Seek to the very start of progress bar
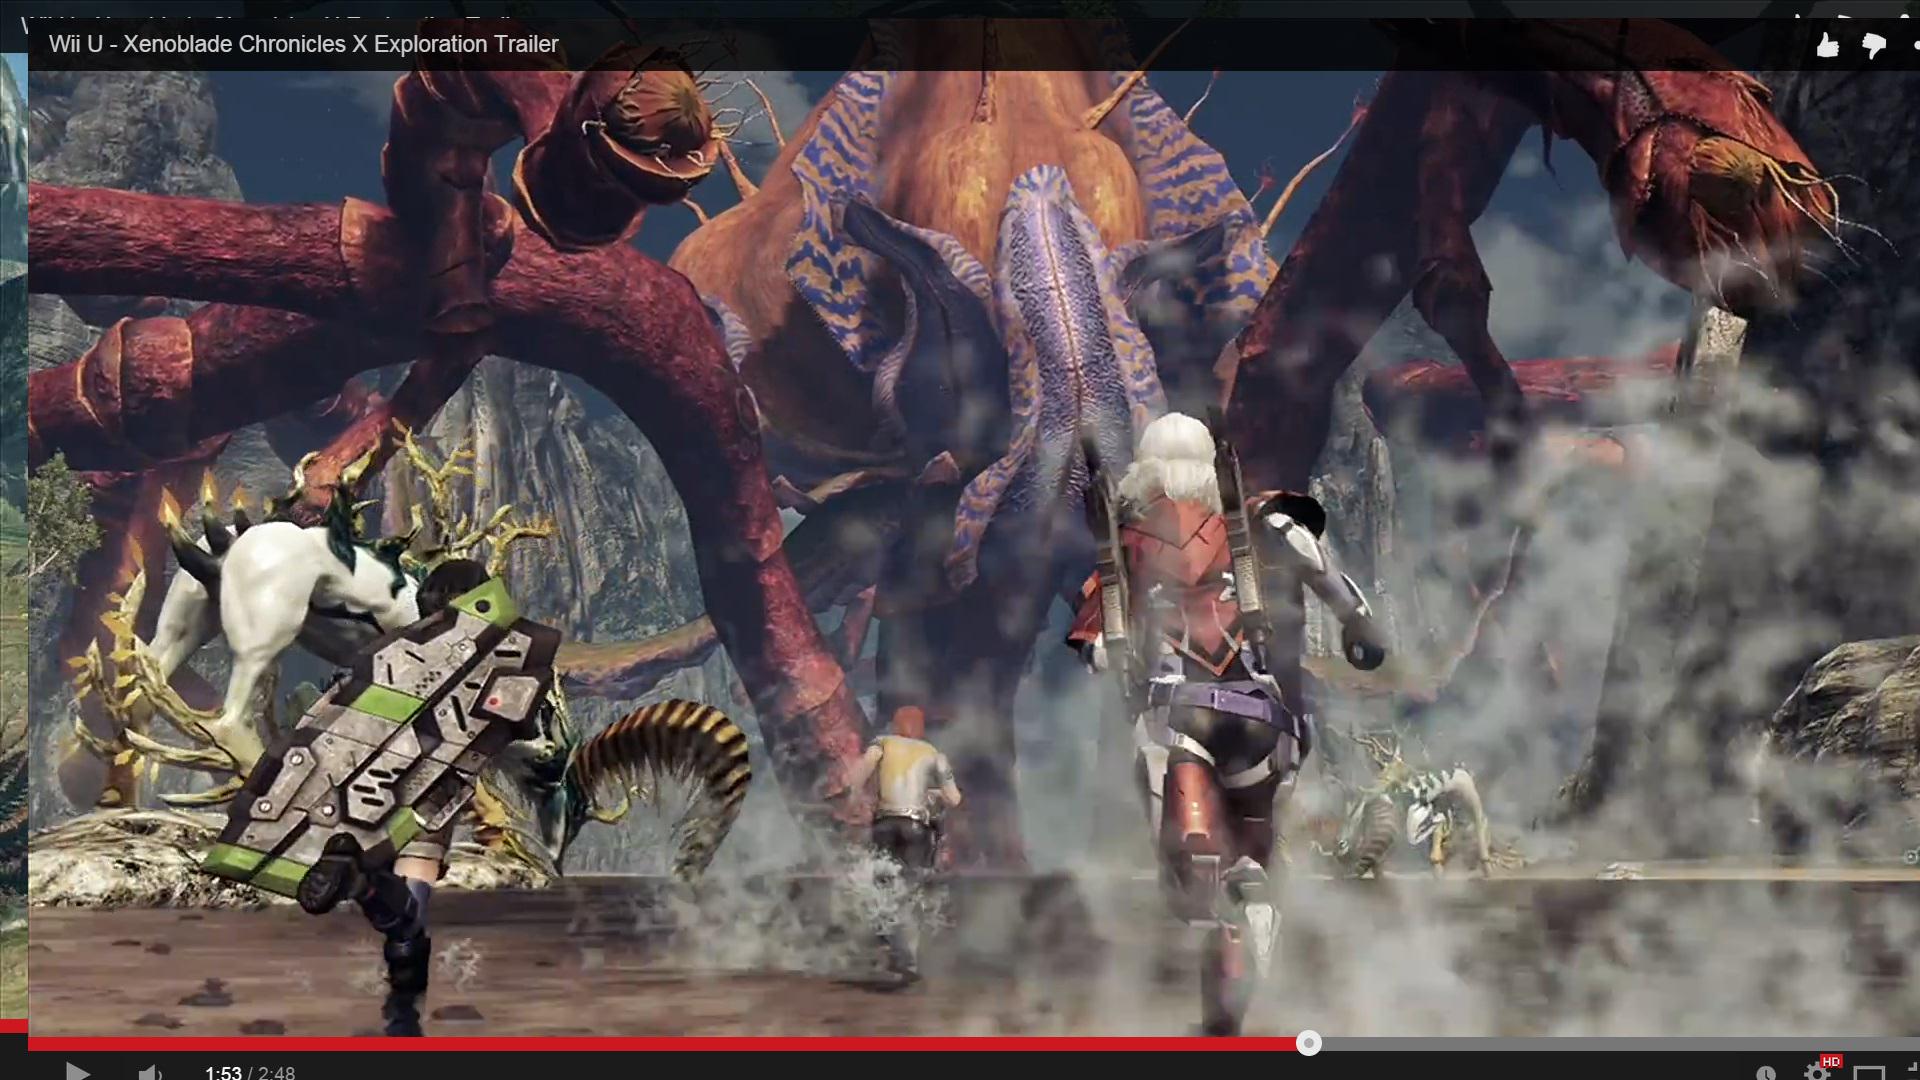 click(x=31, y=1044)
